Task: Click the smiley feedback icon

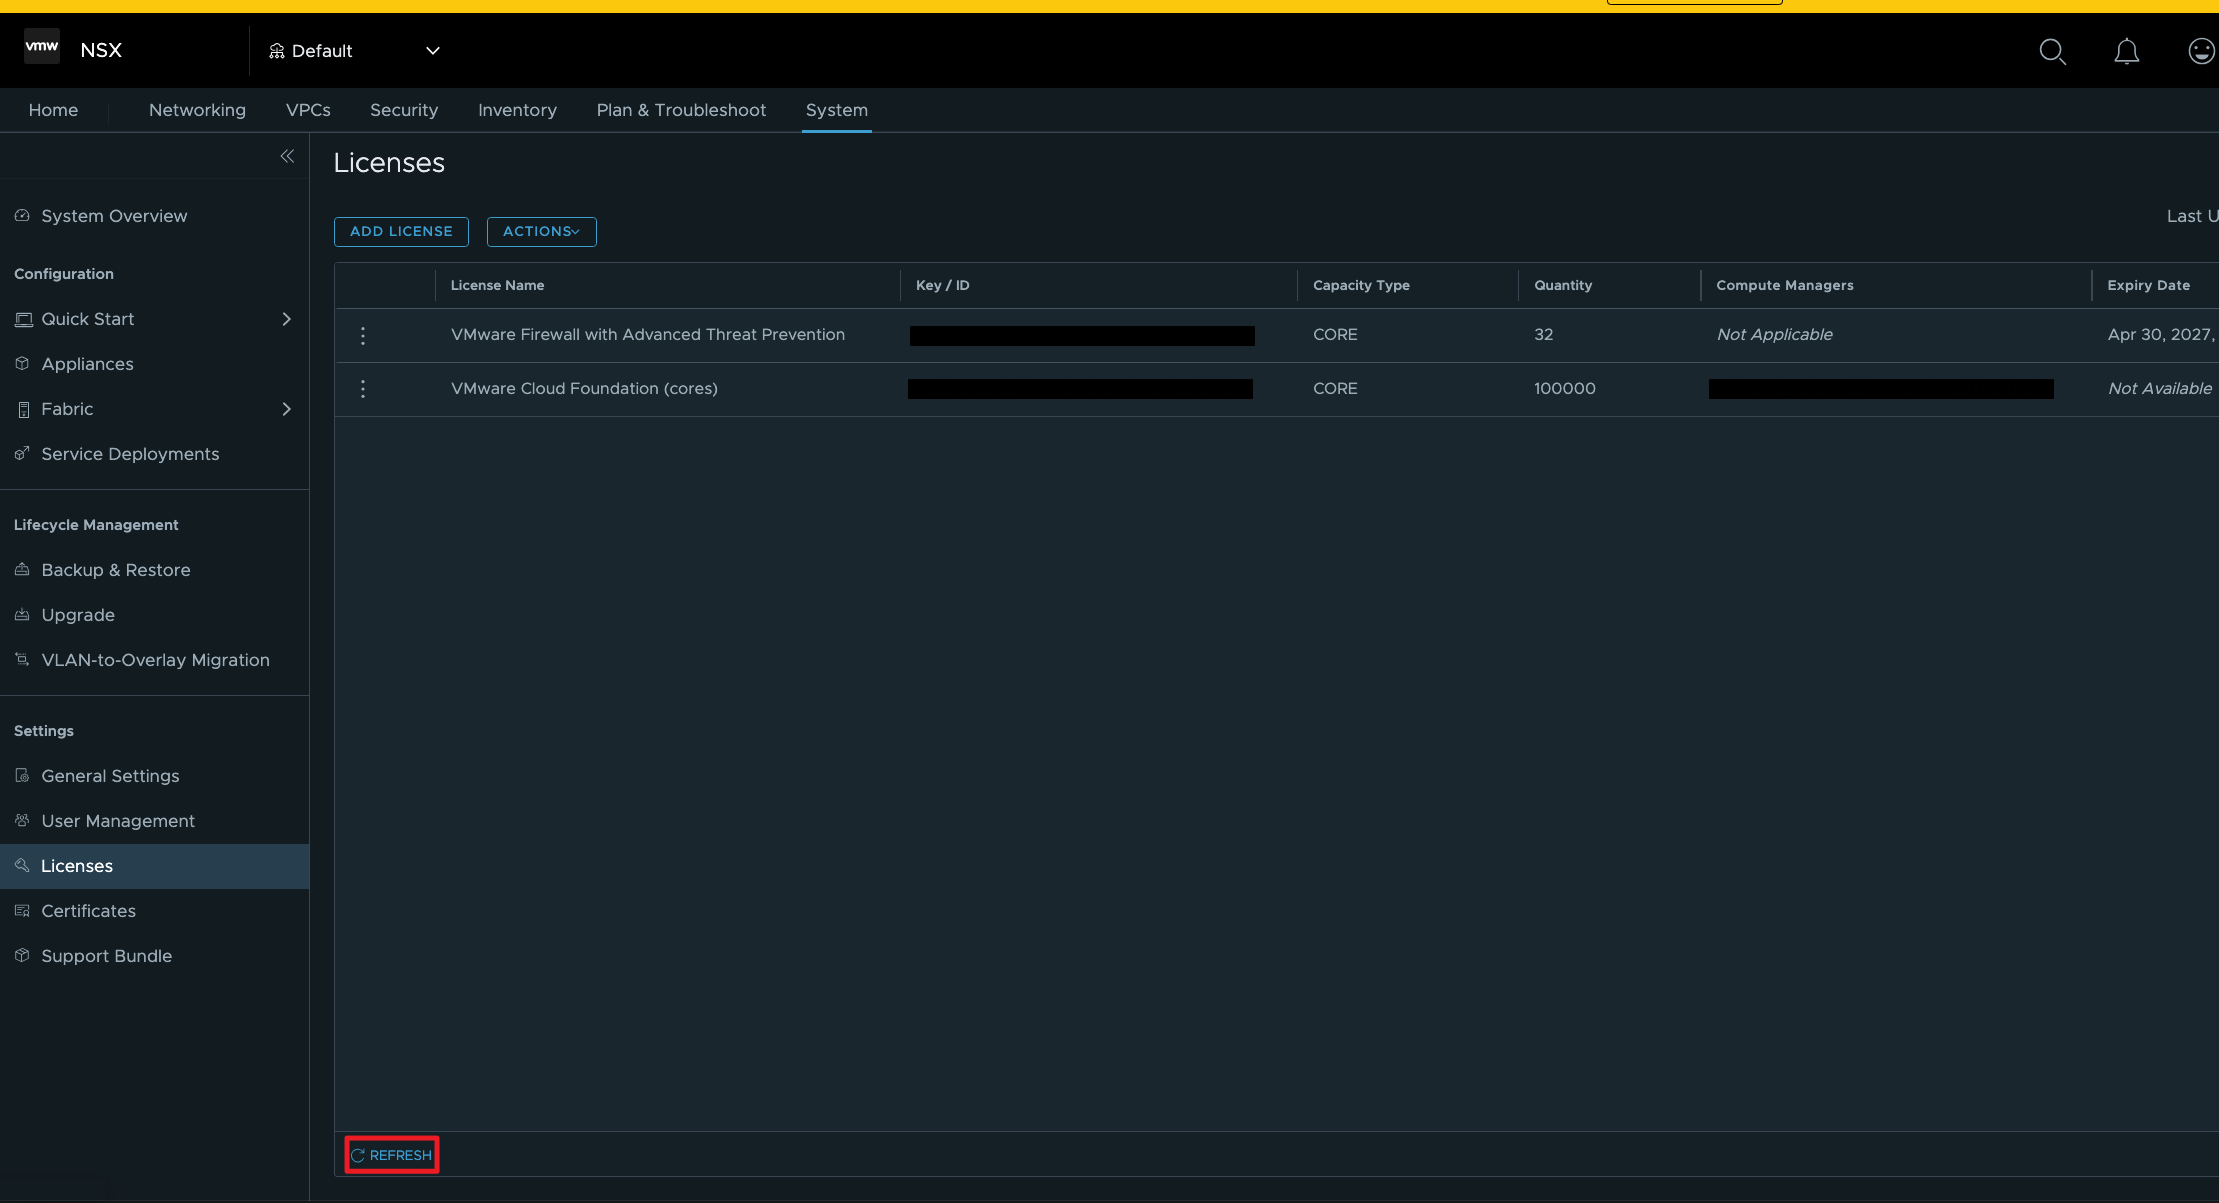Action: (x=2201, y=51)
